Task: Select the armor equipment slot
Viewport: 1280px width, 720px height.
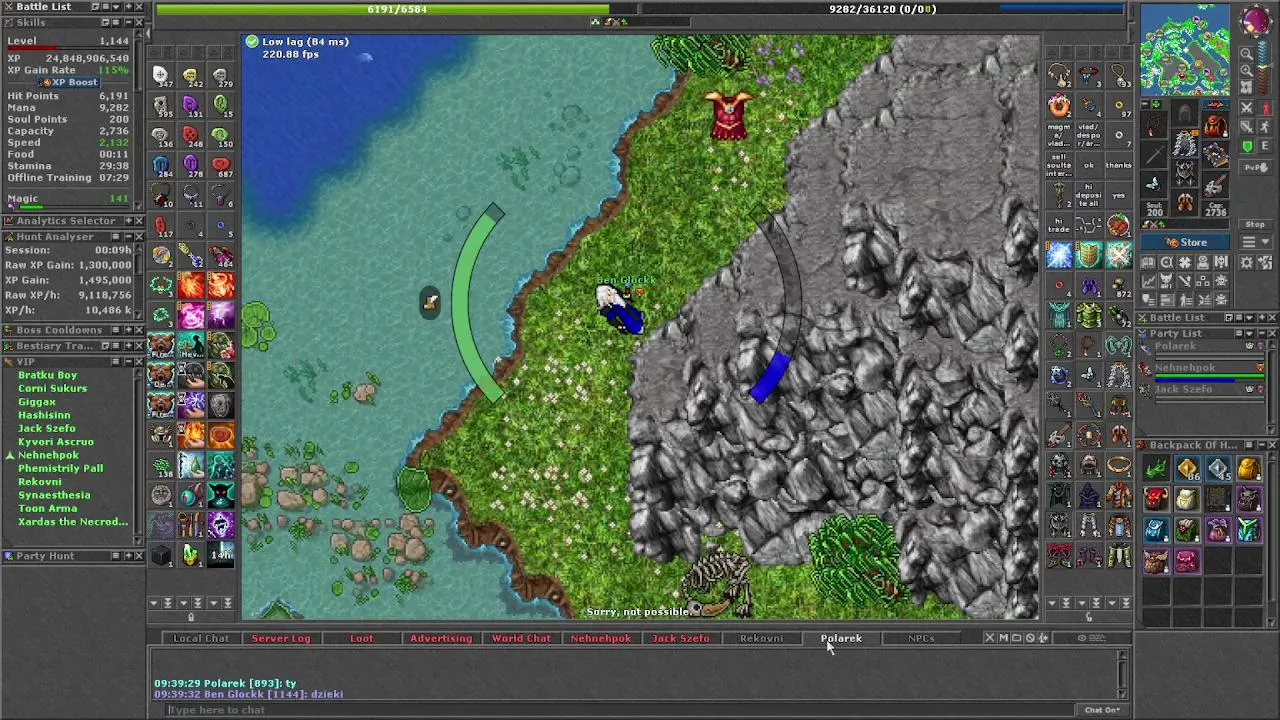Action: 1184,143
